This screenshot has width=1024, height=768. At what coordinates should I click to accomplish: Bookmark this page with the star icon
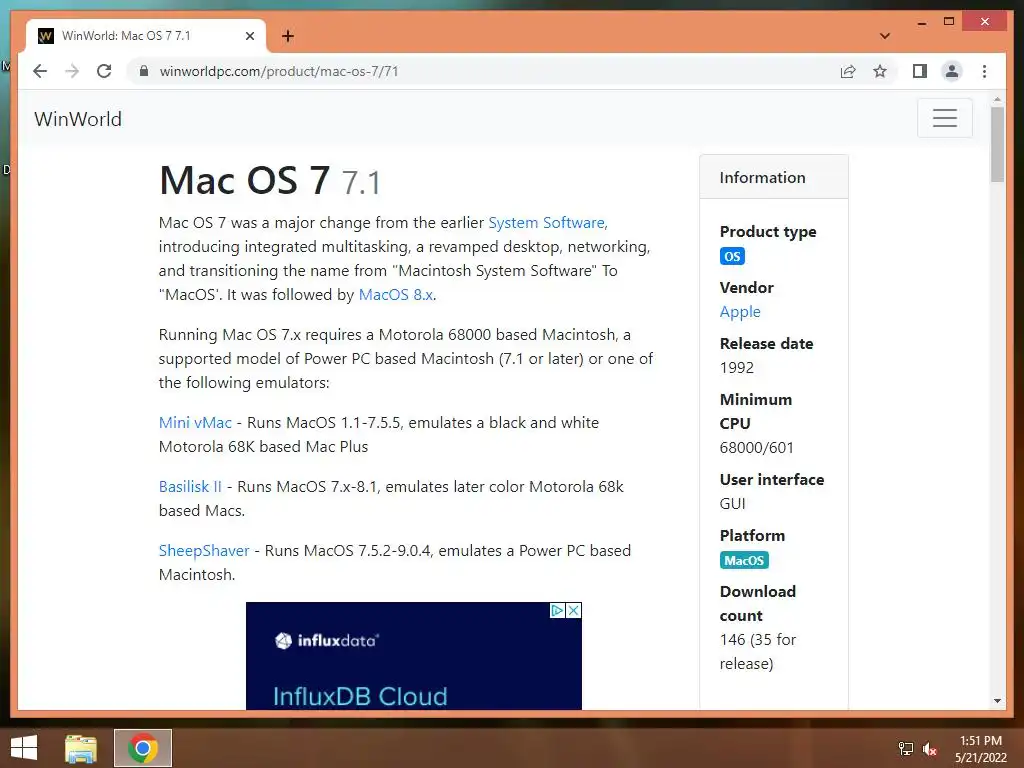point(880,71)
